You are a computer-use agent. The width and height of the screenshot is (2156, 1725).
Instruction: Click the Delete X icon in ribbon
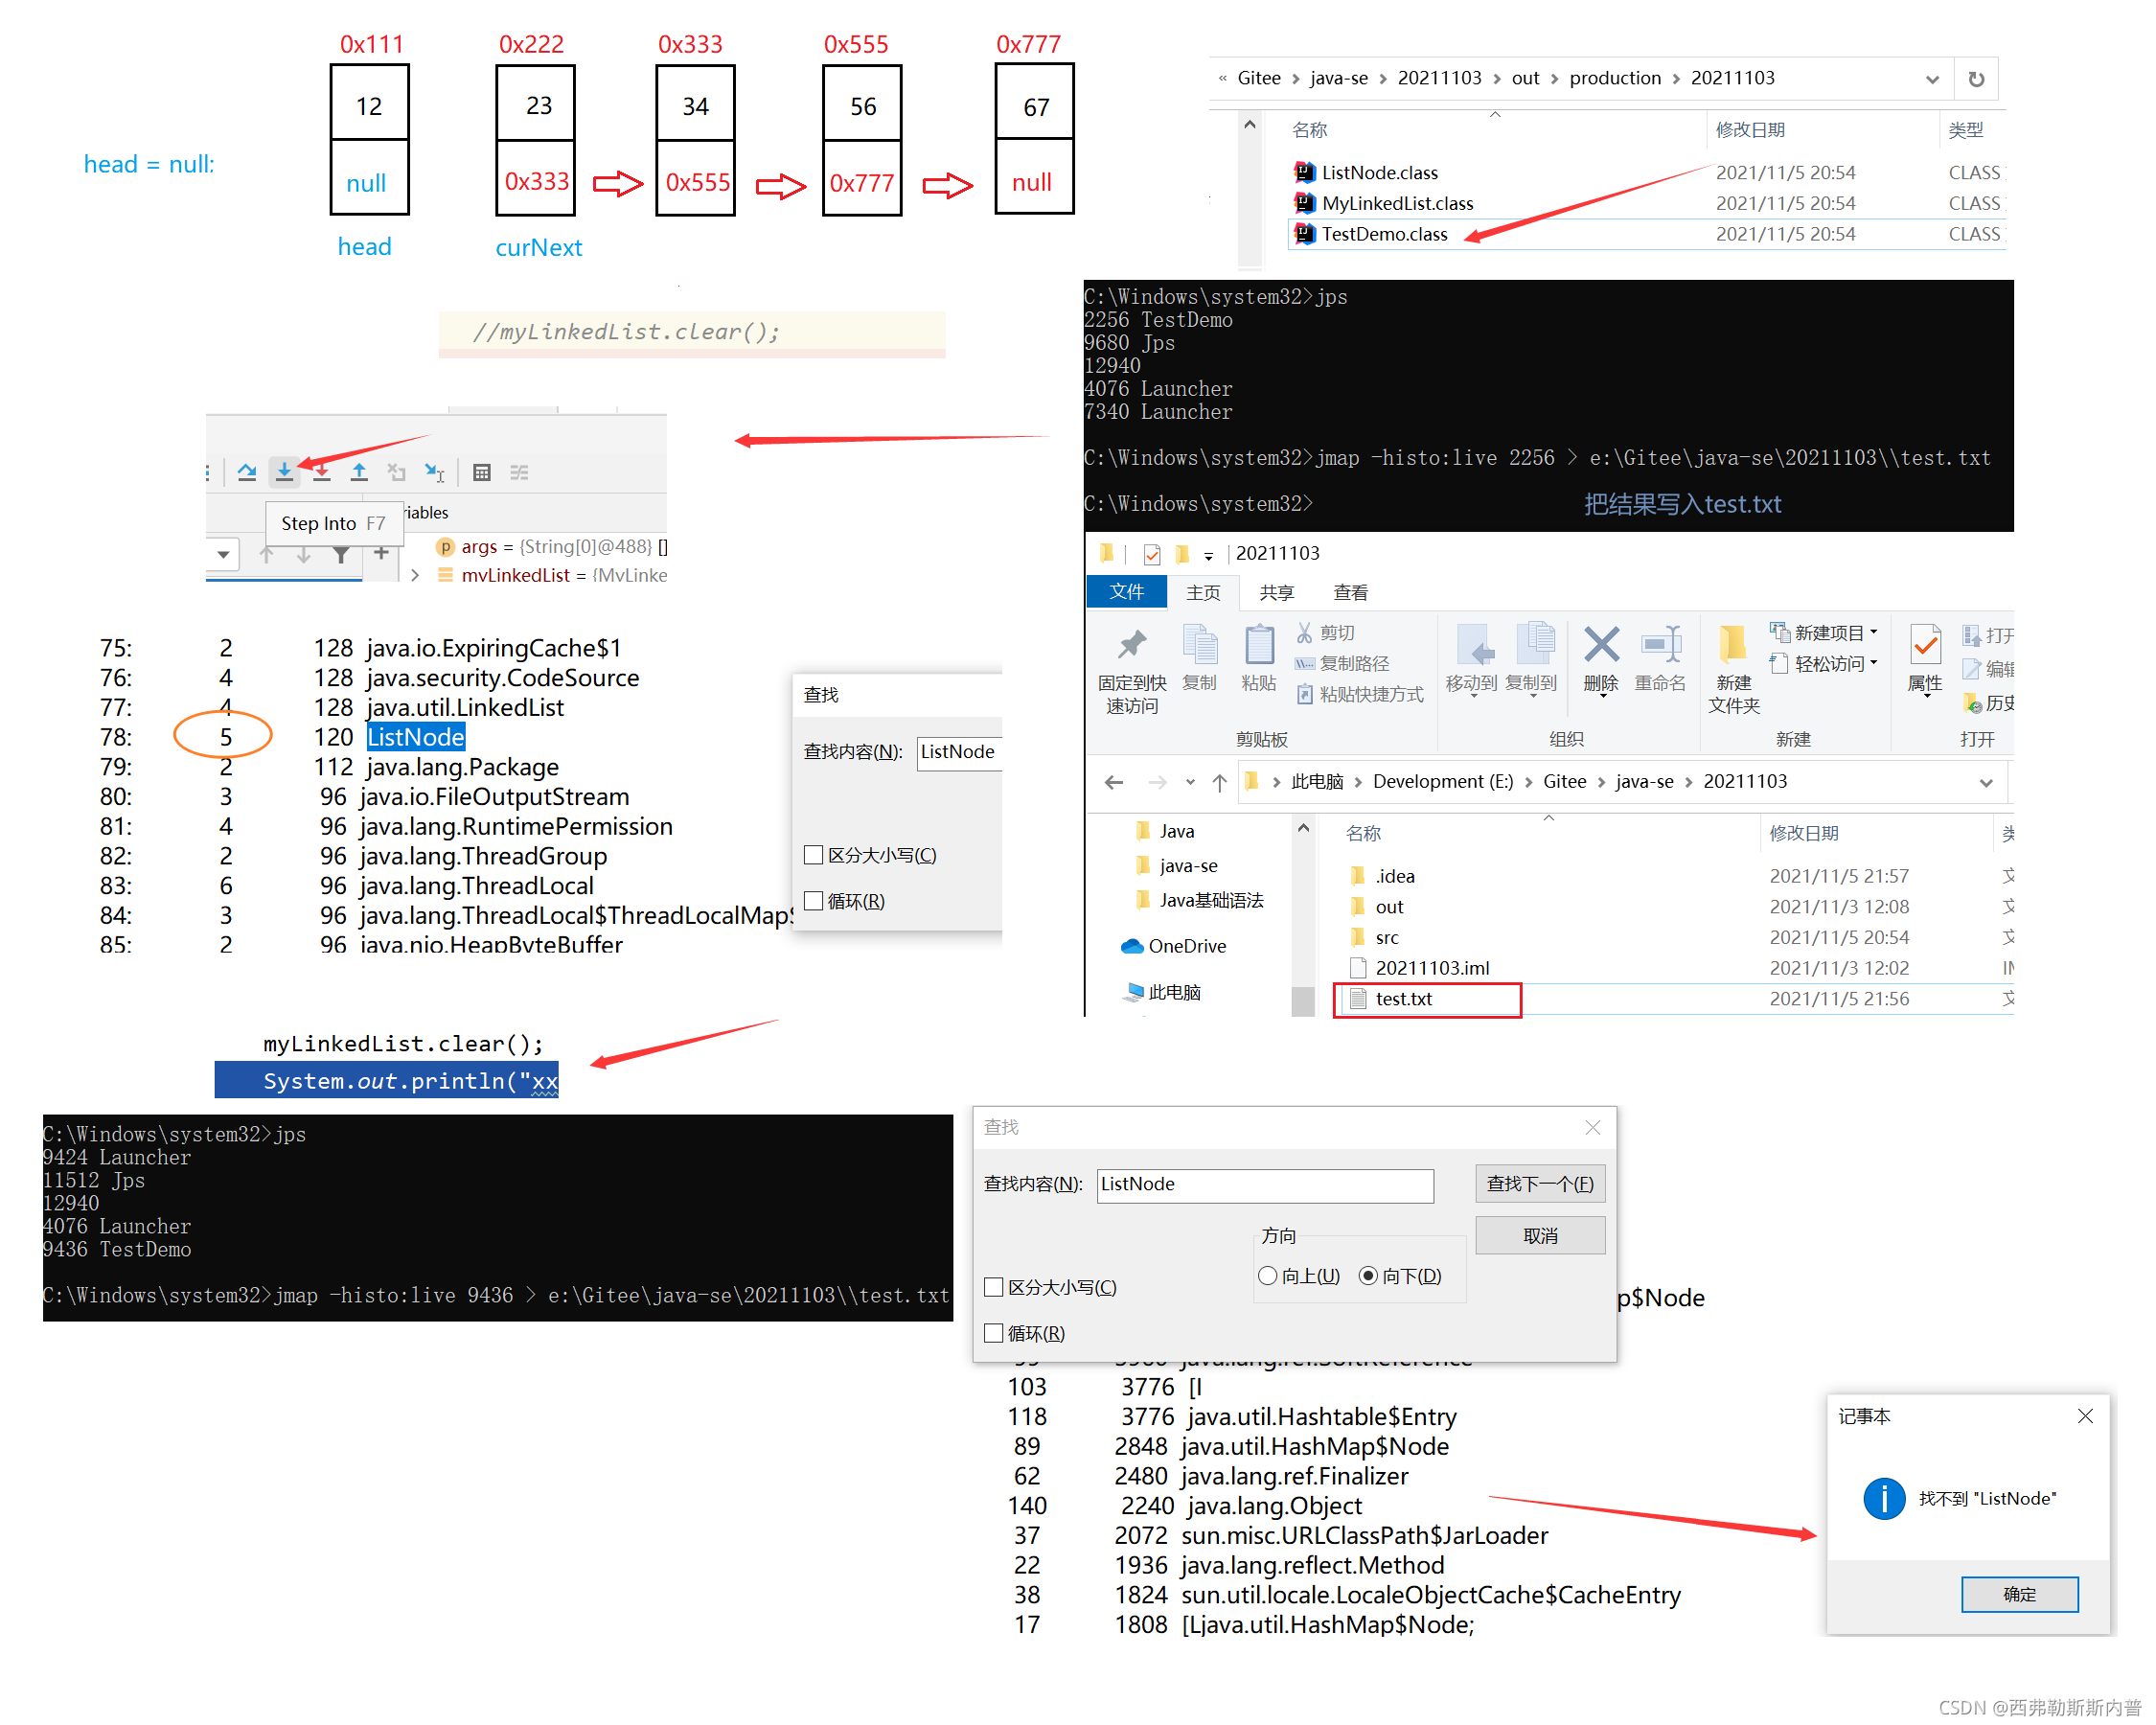pyautogui.click(x=1602, y=645)
